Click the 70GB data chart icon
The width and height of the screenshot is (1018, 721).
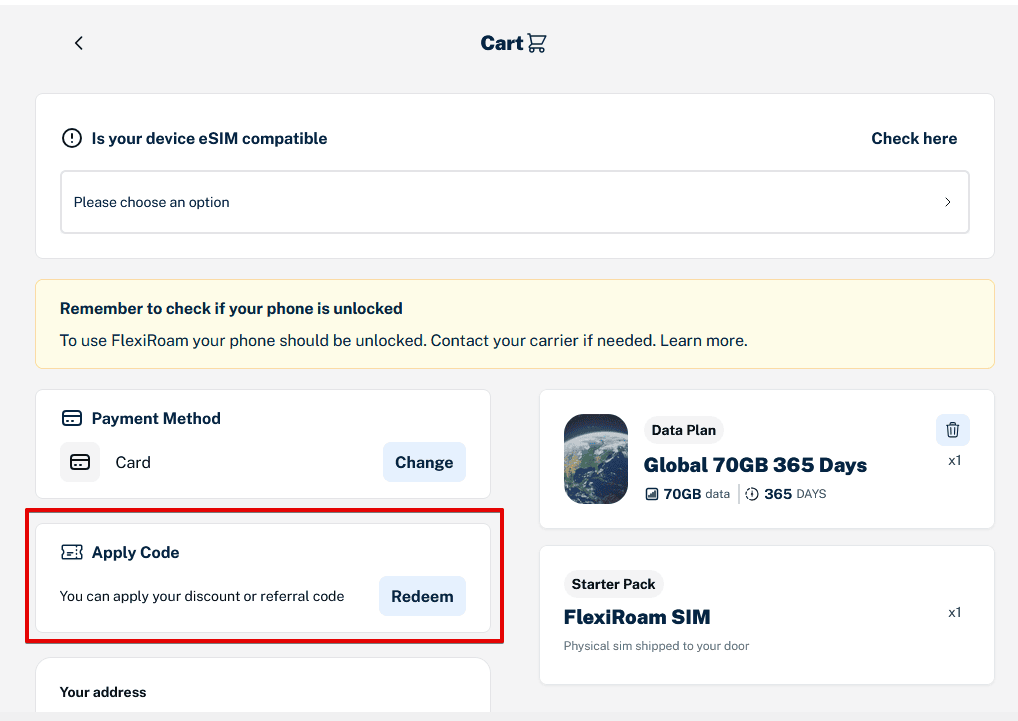[x=652, y=494]
